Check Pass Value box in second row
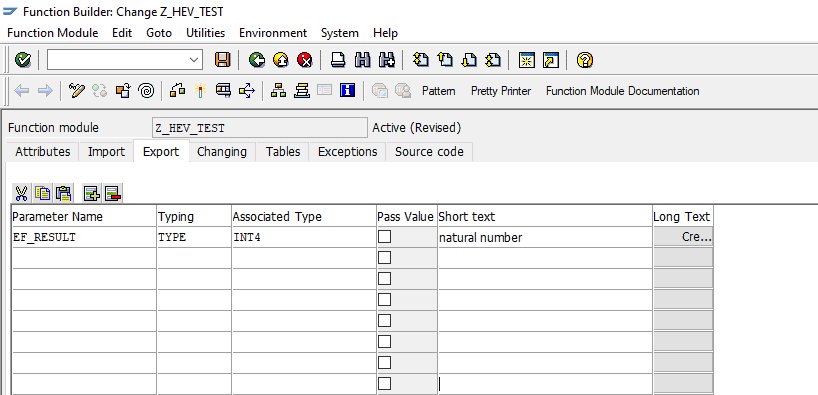The image size is (818, 395). tap(384, 258)
